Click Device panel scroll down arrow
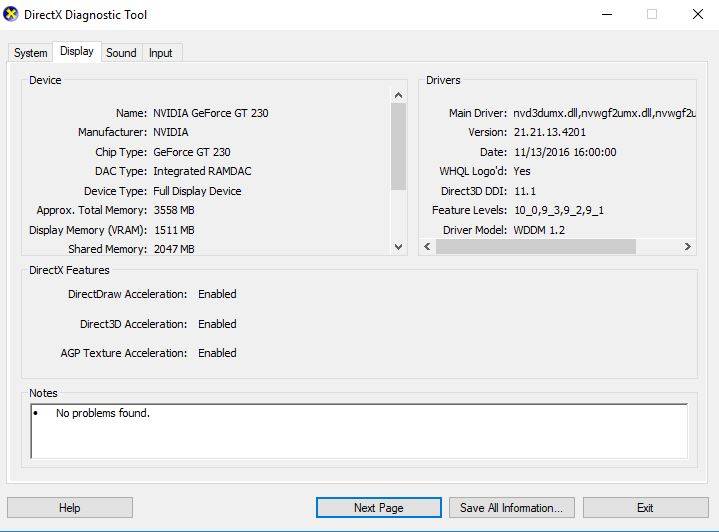The width and height of the screenshot is (719, 532). [398, 247]
